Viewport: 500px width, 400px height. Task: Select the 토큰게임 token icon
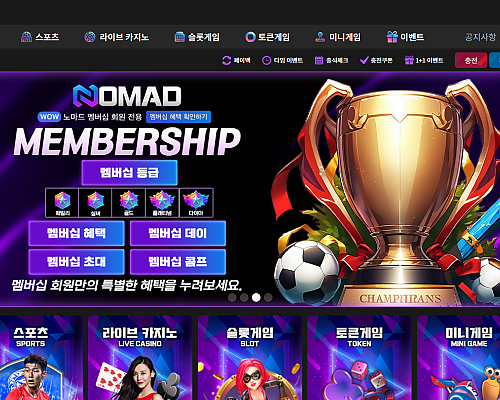coord(250,37)
